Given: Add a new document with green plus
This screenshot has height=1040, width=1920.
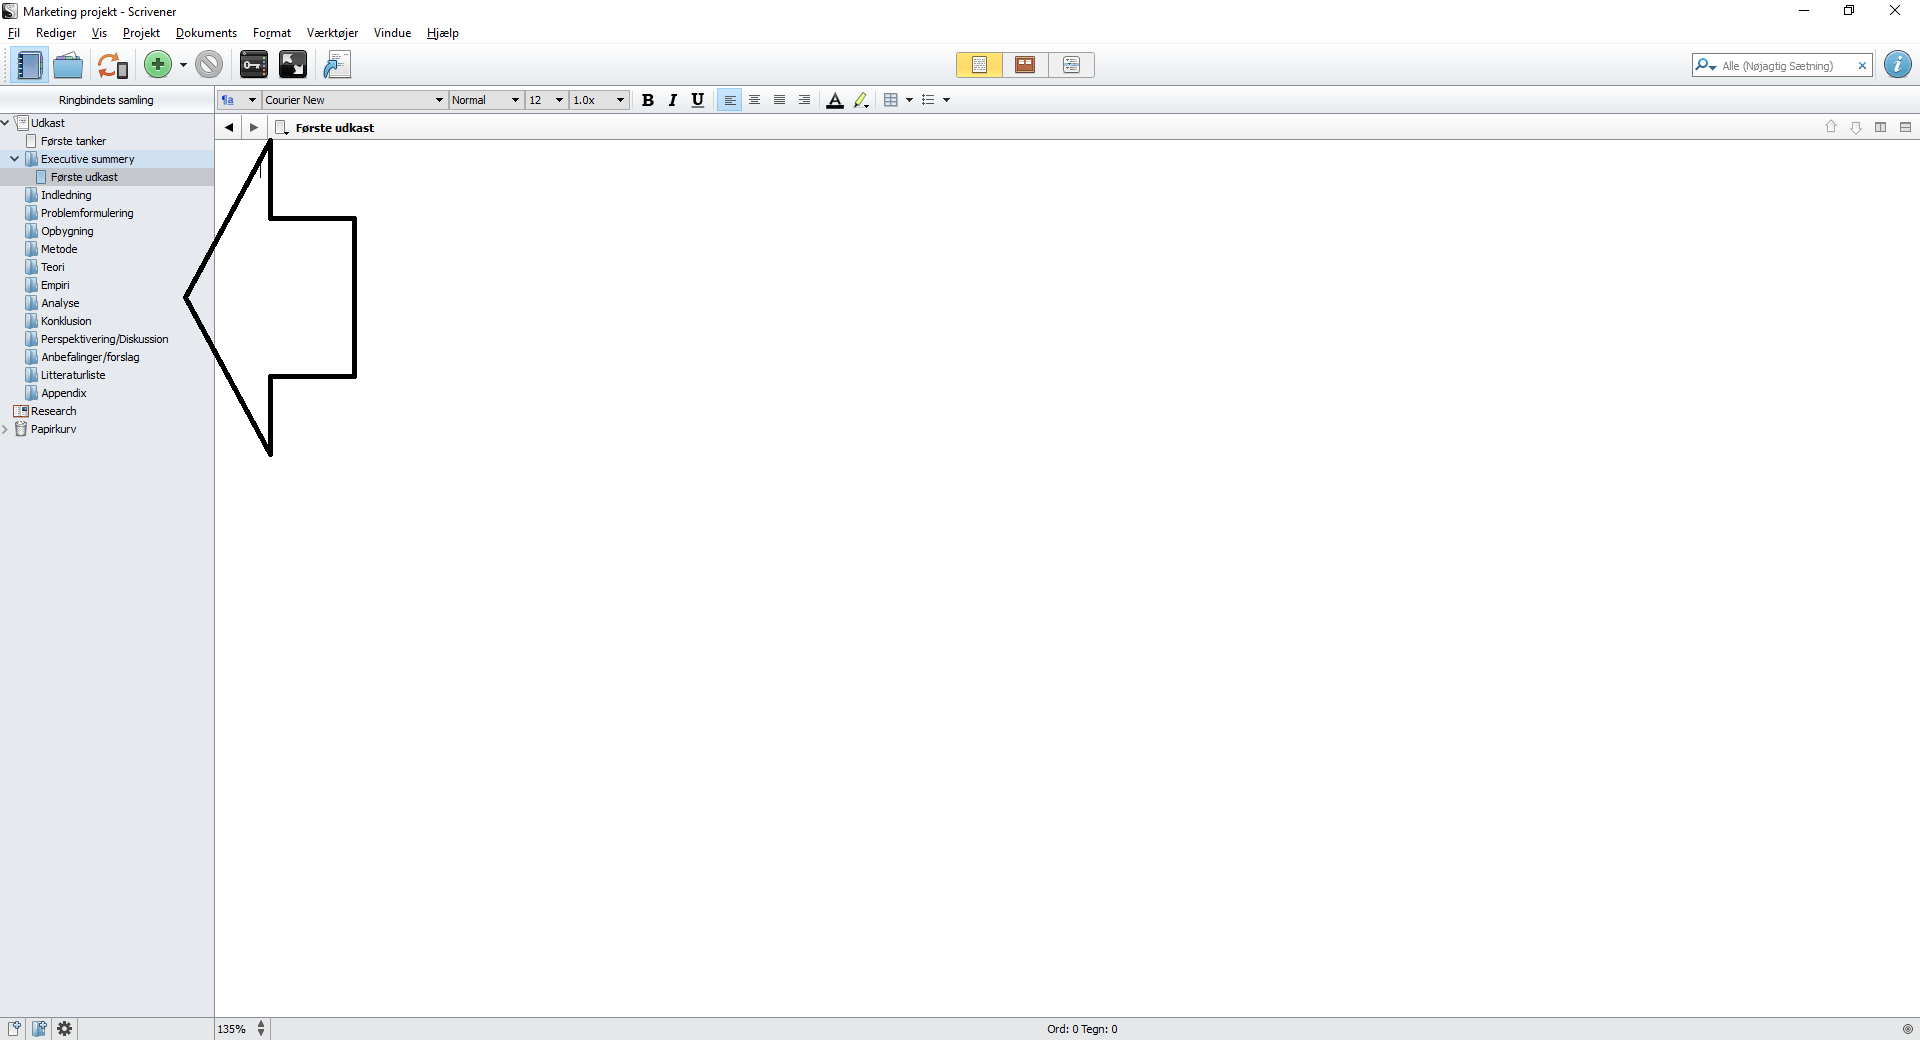Looking at the screenshot, I should pyautogui.click(x=158, y=65).
